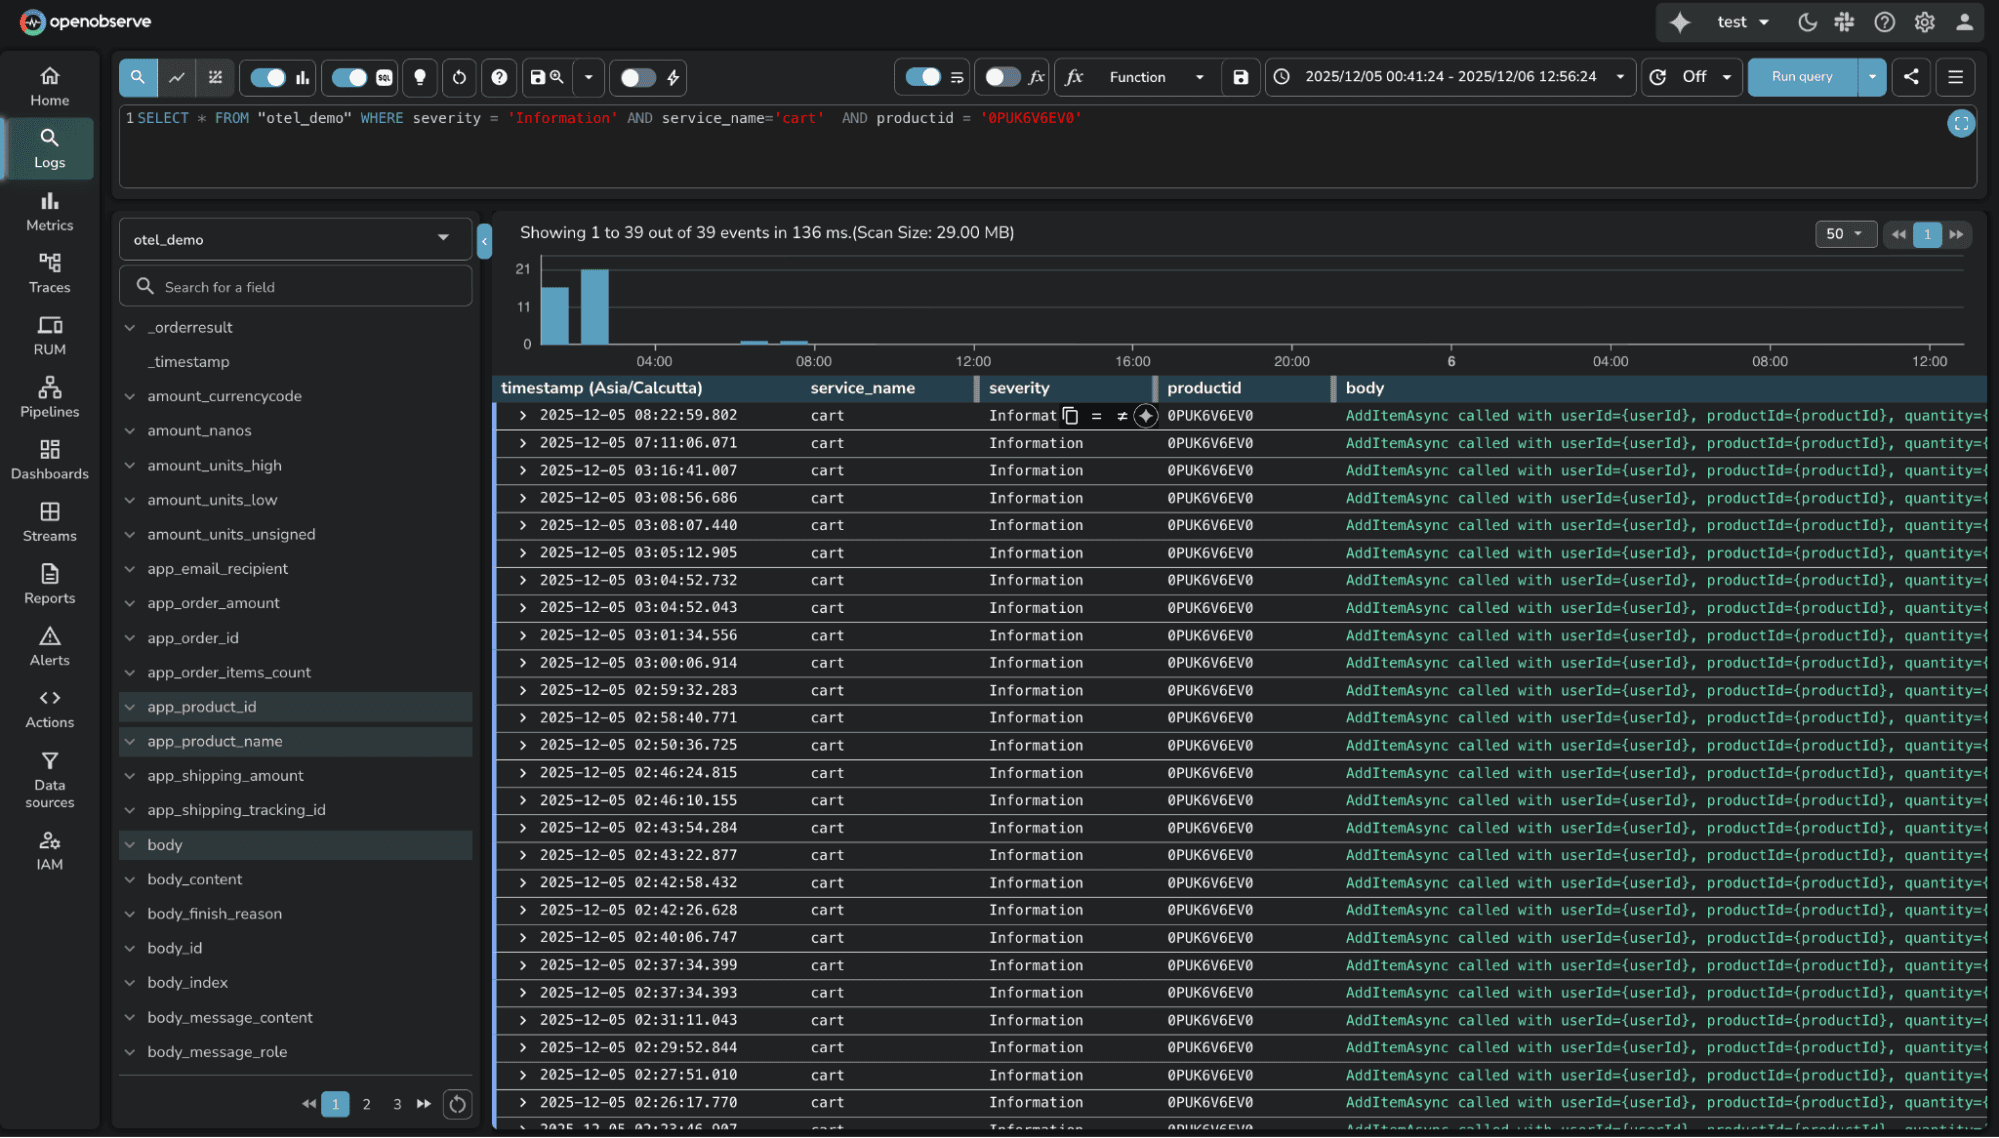Image resolution: width=1999 pixels, height=1138 pixels.
Task: Open the results-per-page dropdown showing 50
Action: pos(1845,234)
